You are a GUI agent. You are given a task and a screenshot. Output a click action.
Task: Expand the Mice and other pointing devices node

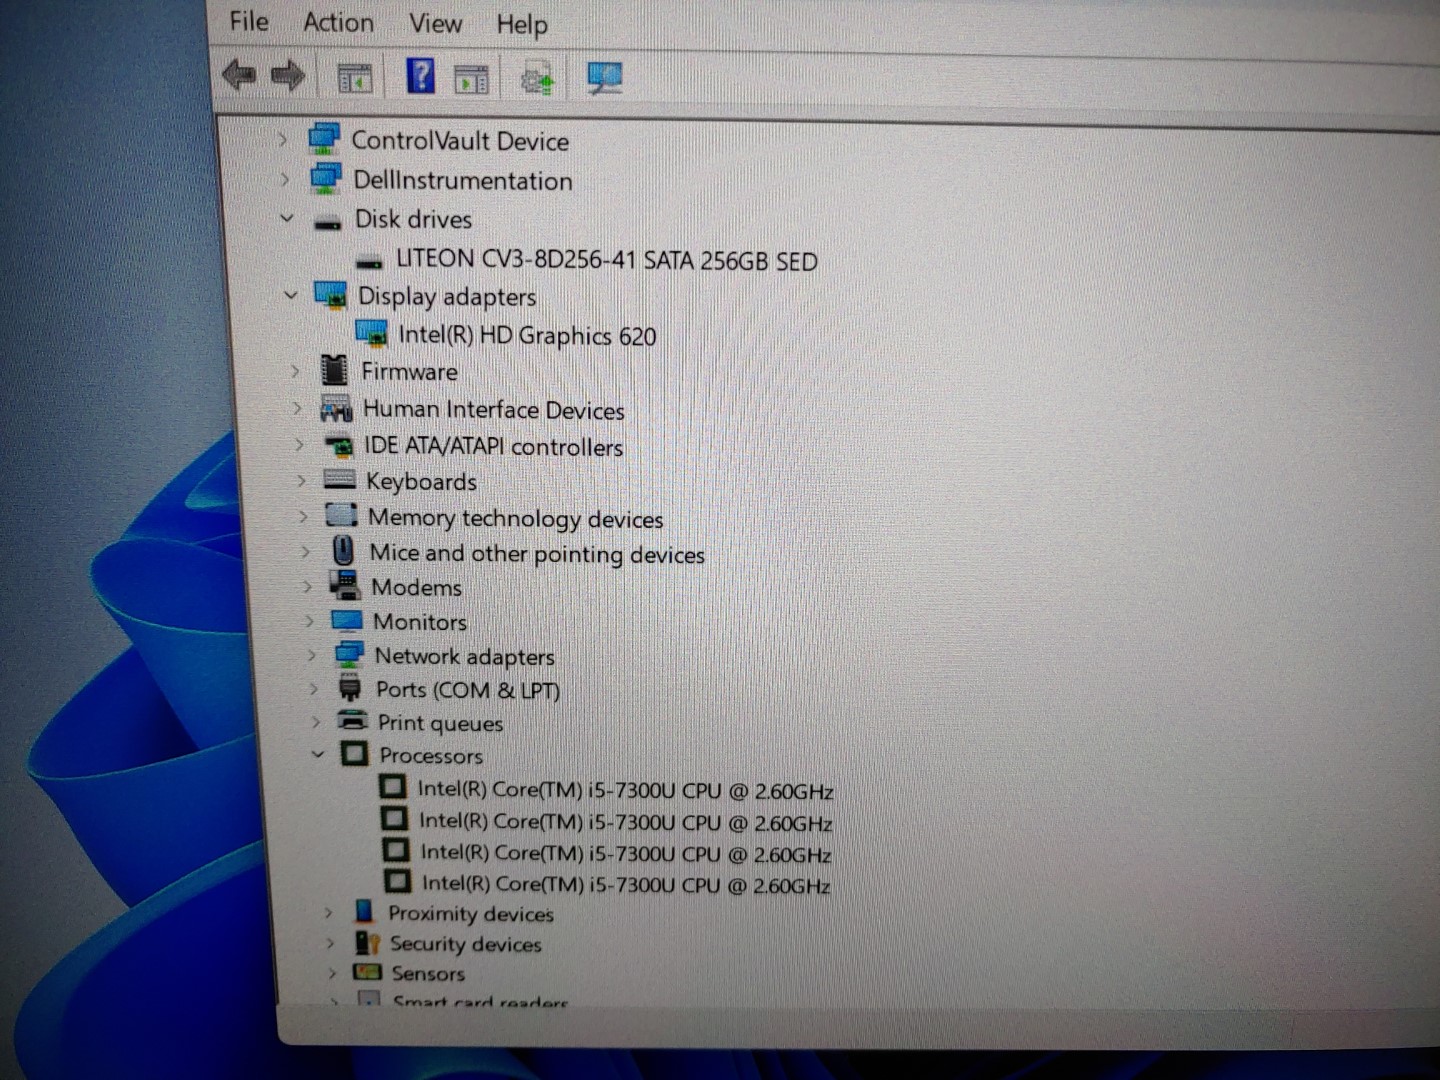(x=305, y=552)
